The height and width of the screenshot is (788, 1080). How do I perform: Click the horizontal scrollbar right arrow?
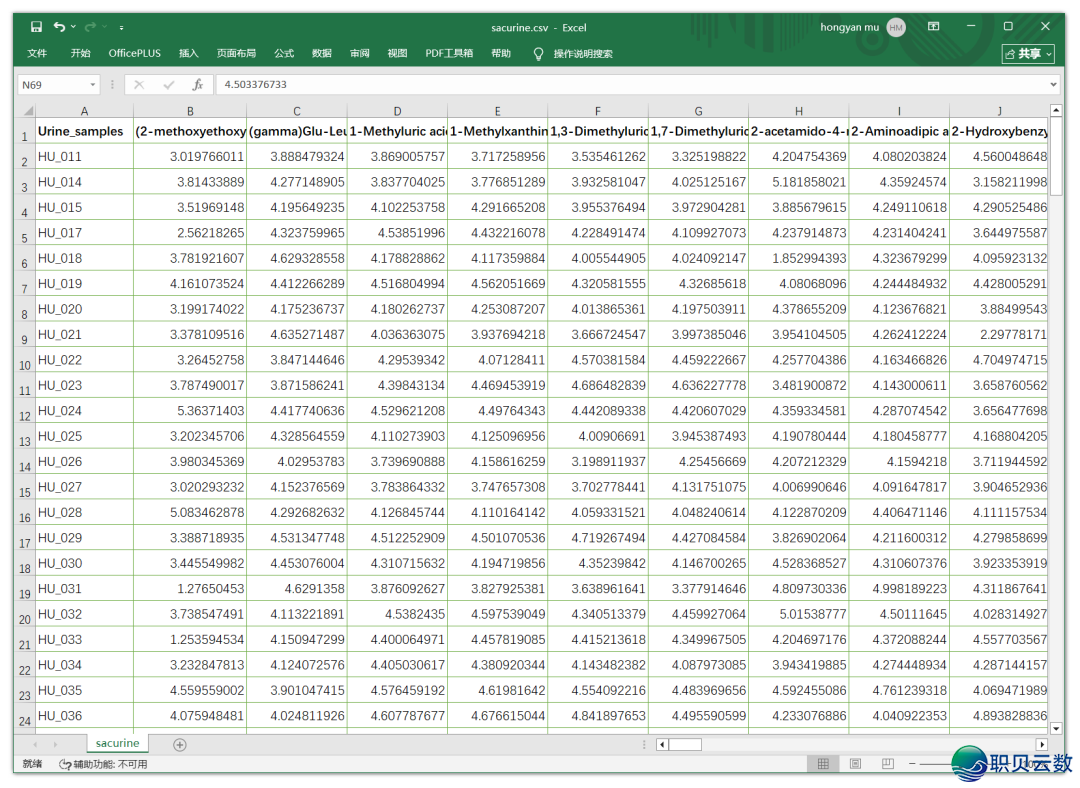1041,744
